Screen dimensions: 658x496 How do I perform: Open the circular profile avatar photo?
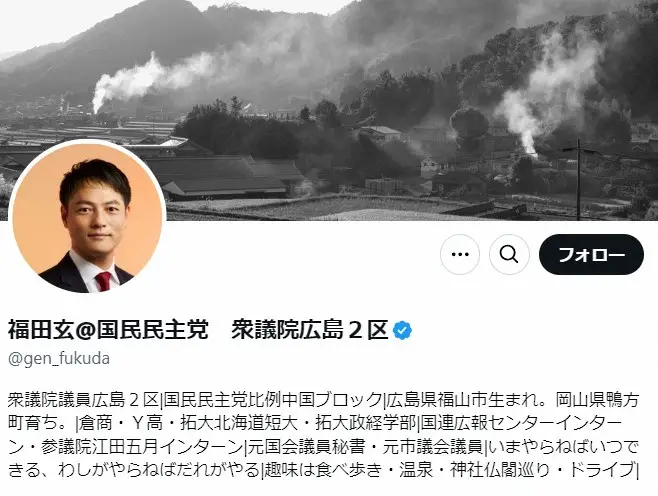point(87,217)
